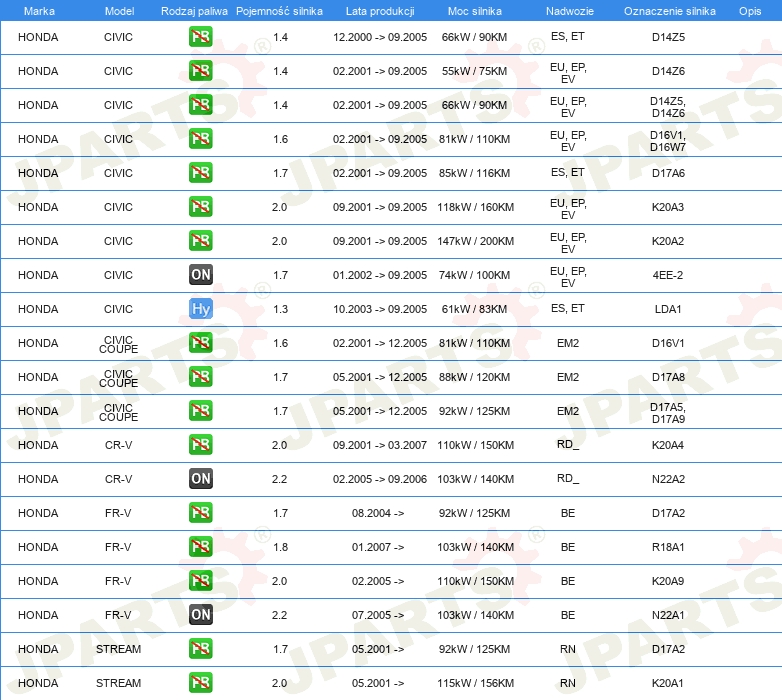Click production dates 02.2005 -> 09.2006
Image resolution: width=782 pixels, height=700 pixels.
coord(380,479)
